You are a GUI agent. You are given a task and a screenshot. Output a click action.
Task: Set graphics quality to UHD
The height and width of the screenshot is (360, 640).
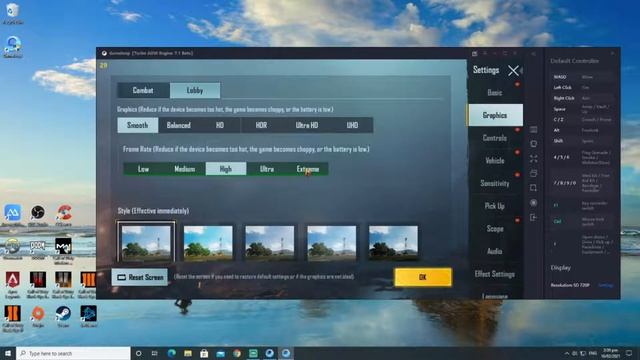[x=352, y=125]
